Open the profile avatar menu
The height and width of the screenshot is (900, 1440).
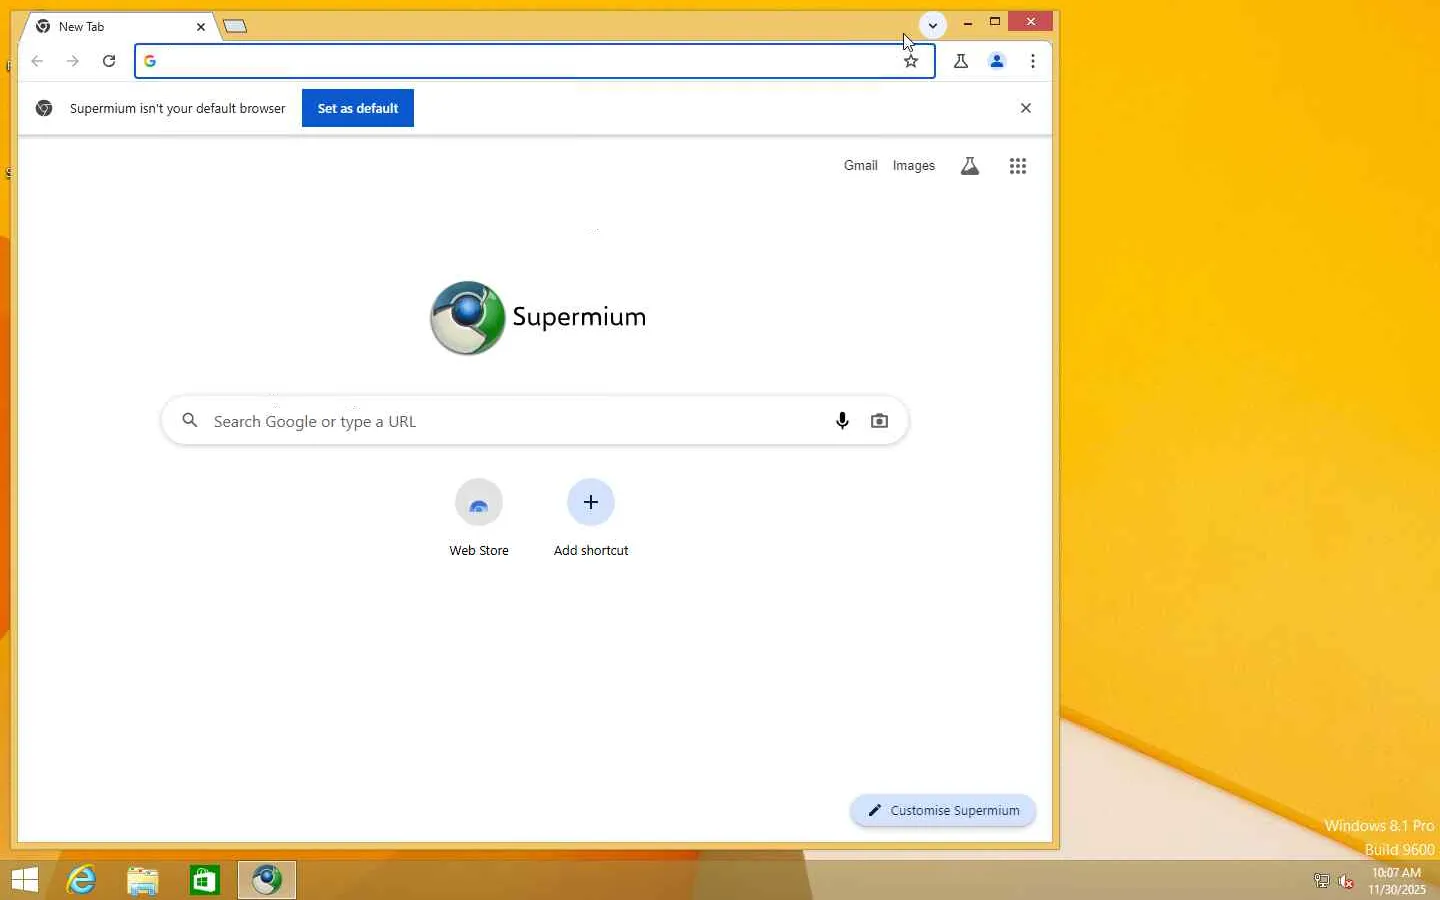pos(997,61)
